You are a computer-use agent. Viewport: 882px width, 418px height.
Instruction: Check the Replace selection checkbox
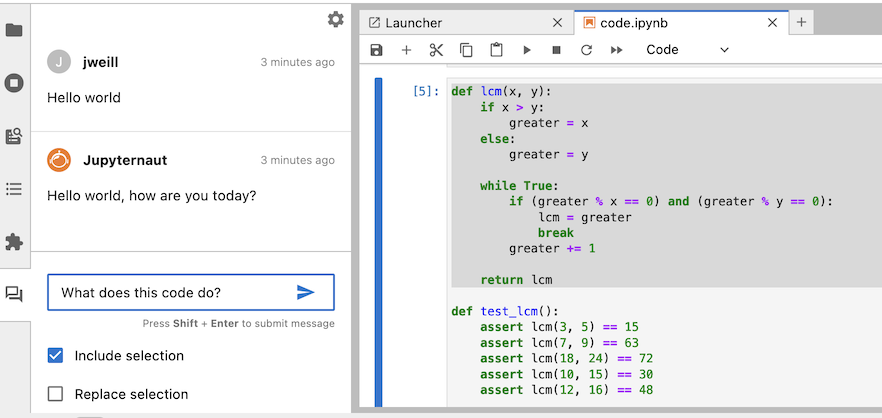pos(55,394)
